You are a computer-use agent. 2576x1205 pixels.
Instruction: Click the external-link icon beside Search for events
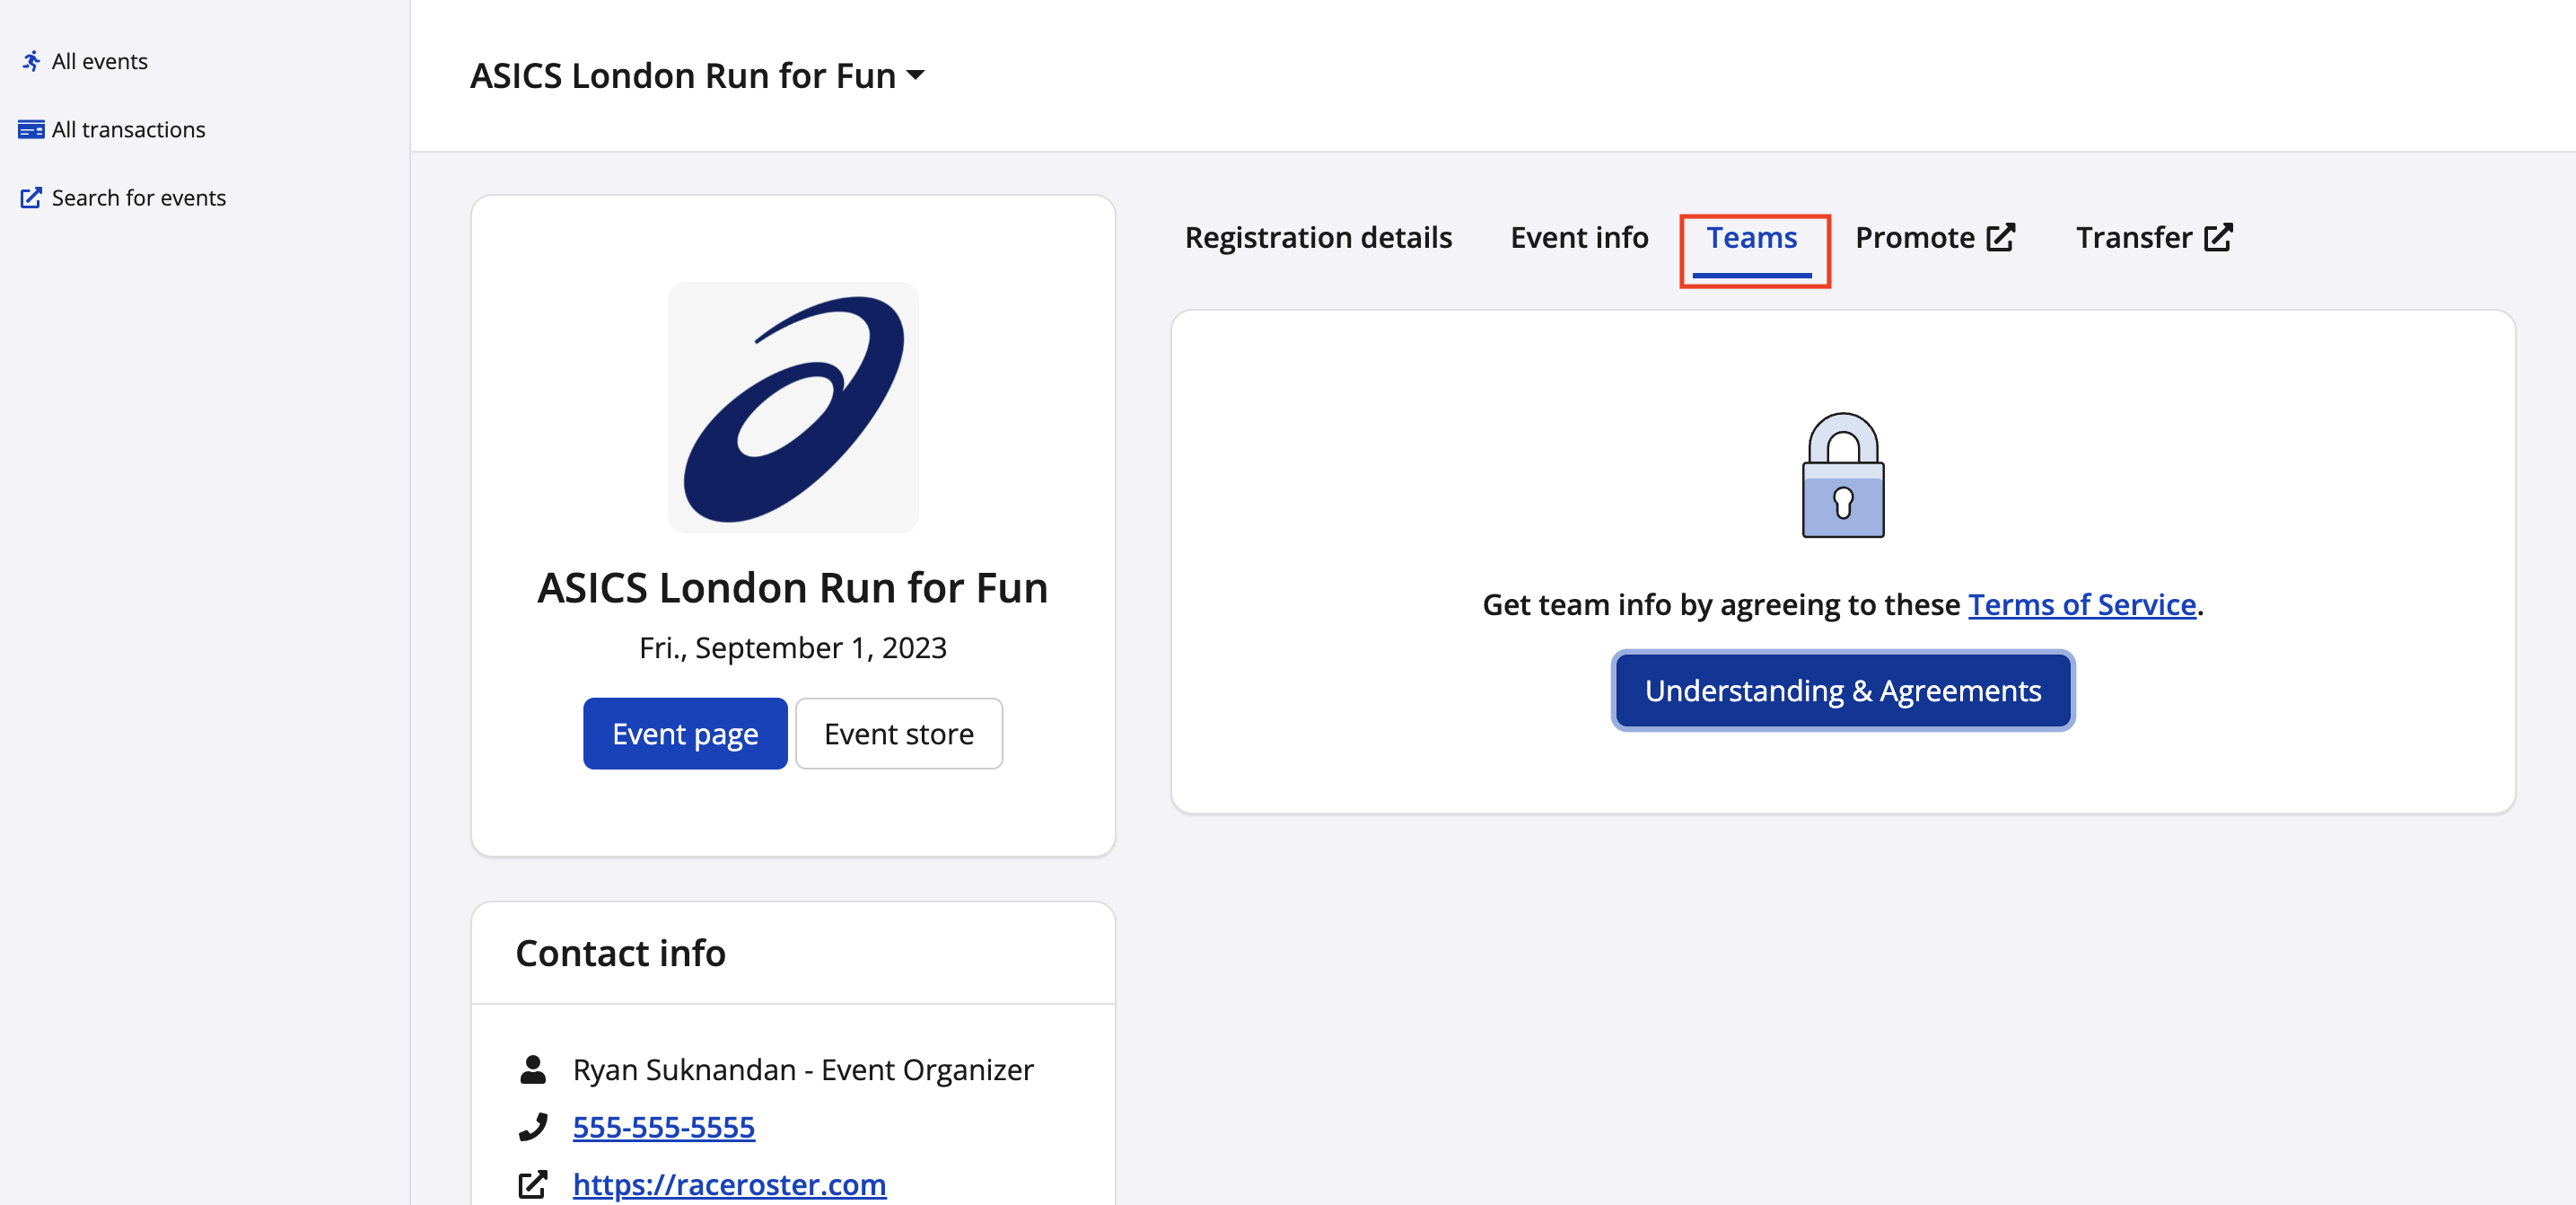[31, 198]
